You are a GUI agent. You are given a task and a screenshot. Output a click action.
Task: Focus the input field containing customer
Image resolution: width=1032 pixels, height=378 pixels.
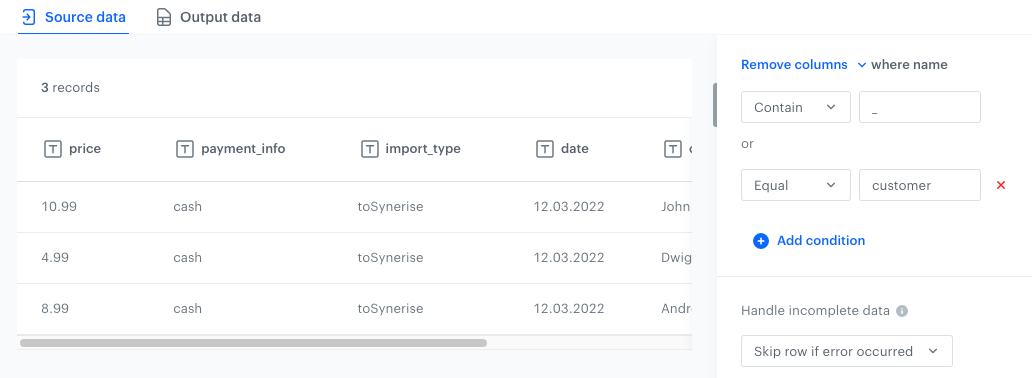919,186
